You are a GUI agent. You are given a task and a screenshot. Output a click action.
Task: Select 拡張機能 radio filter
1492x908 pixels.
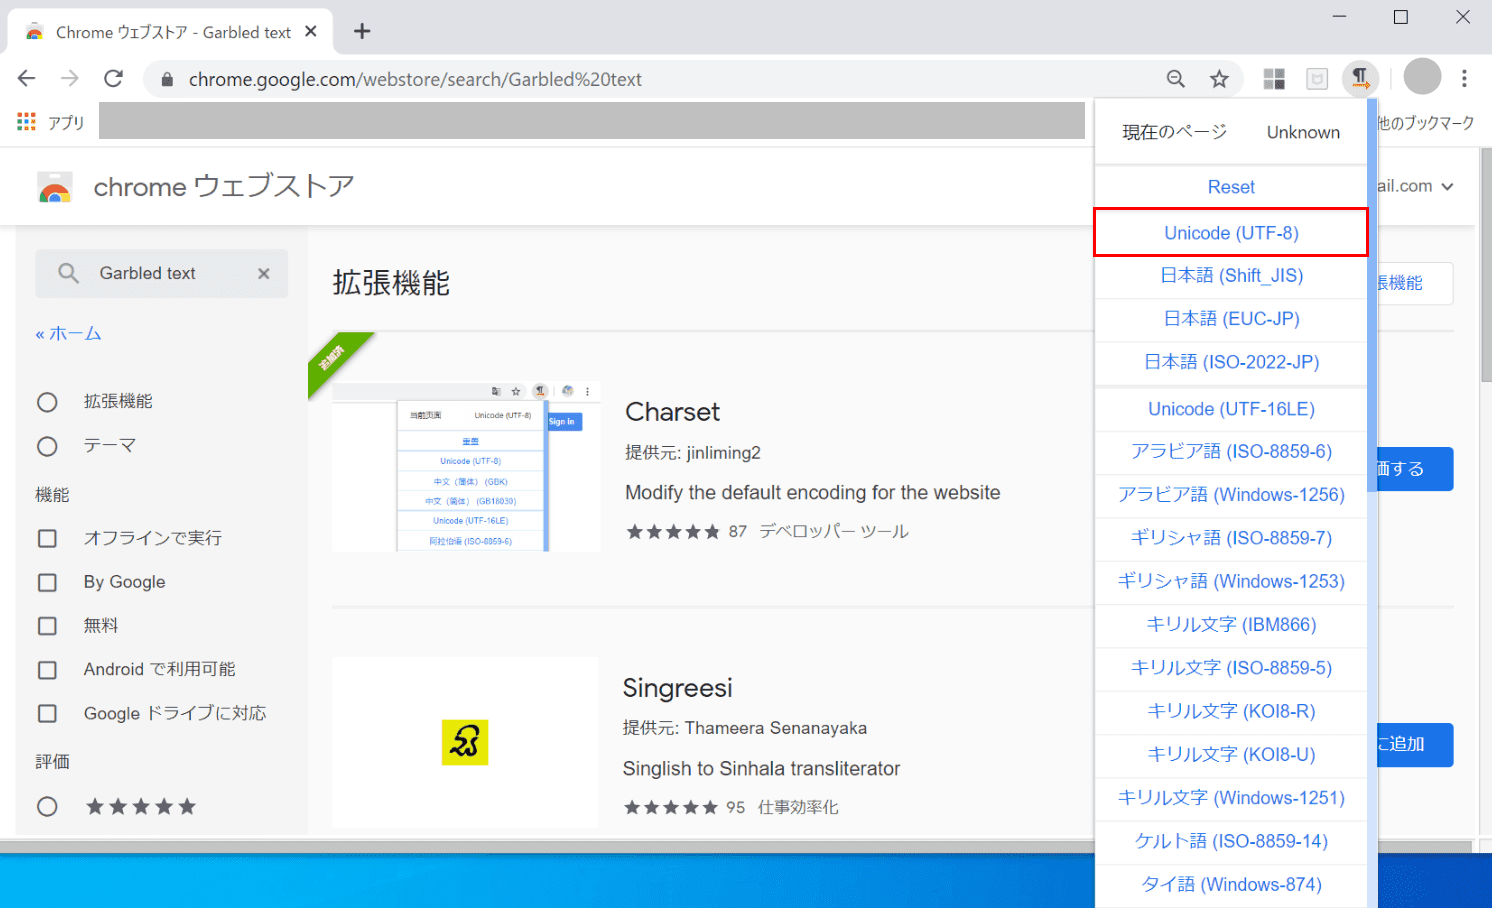coord(47,402)
